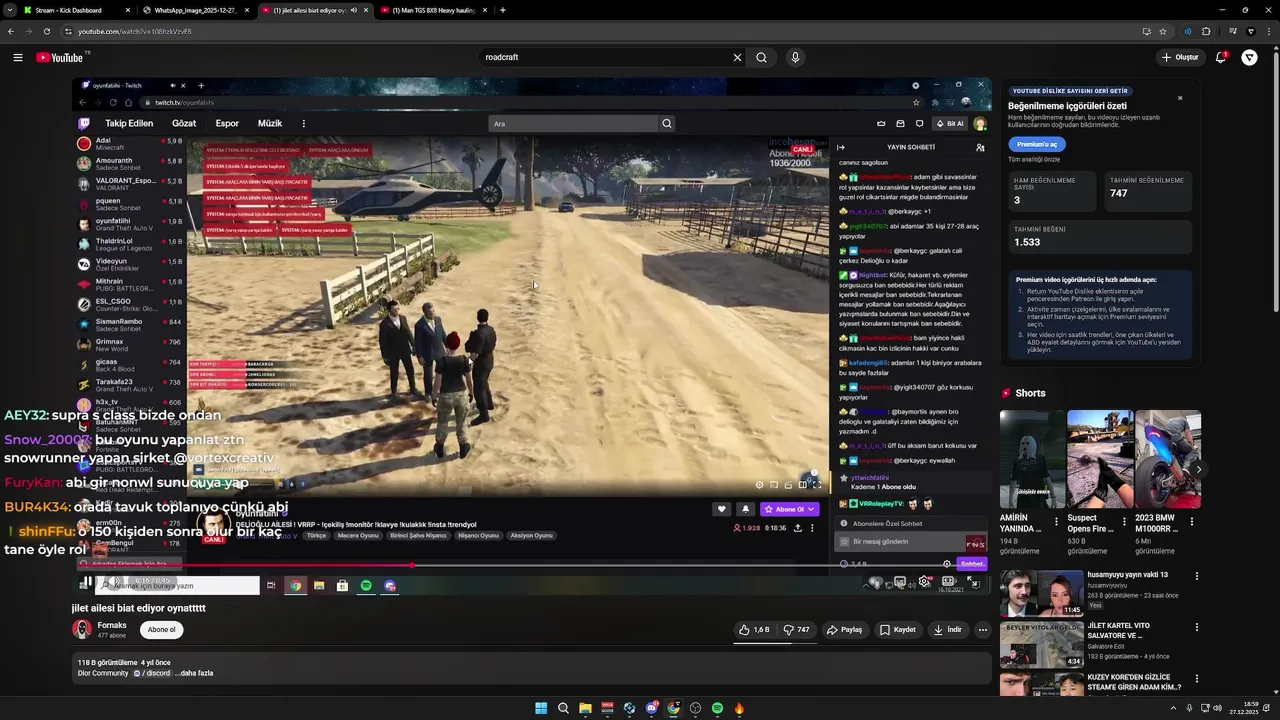
Task: Toggle theater mode in the player
Action: pos(948,582)
